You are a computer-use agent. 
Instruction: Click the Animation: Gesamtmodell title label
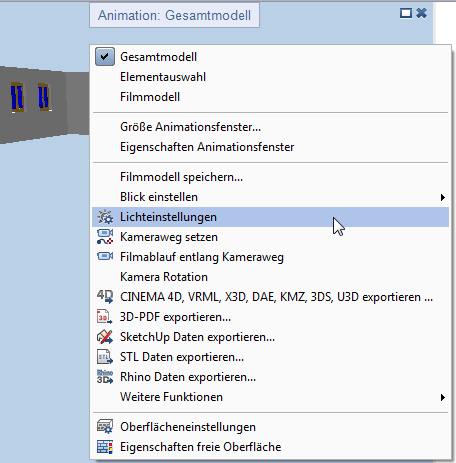(x=174, y=15)
